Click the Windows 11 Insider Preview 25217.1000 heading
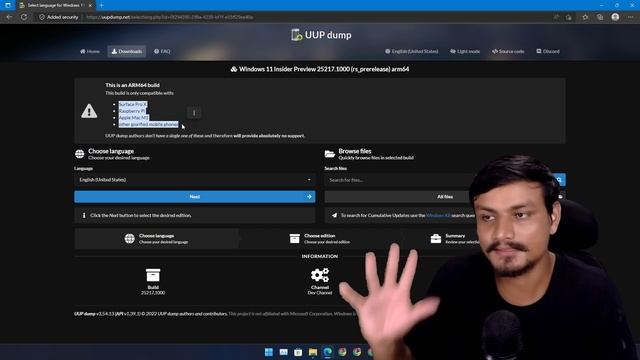640x360 pixels. (x=320, y=69)
